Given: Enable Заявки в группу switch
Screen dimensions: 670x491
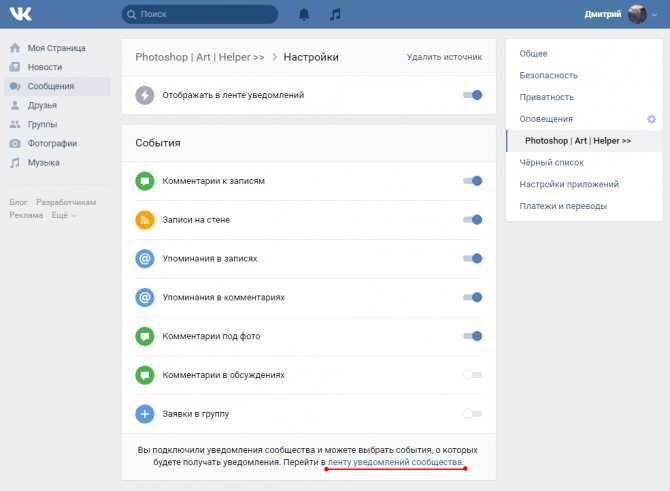Looking at the screenshot, I should point(473,414).
